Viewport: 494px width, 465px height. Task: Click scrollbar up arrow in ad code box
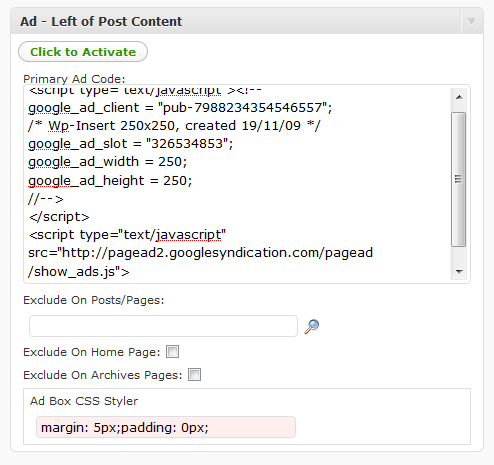tap(459, 97)
